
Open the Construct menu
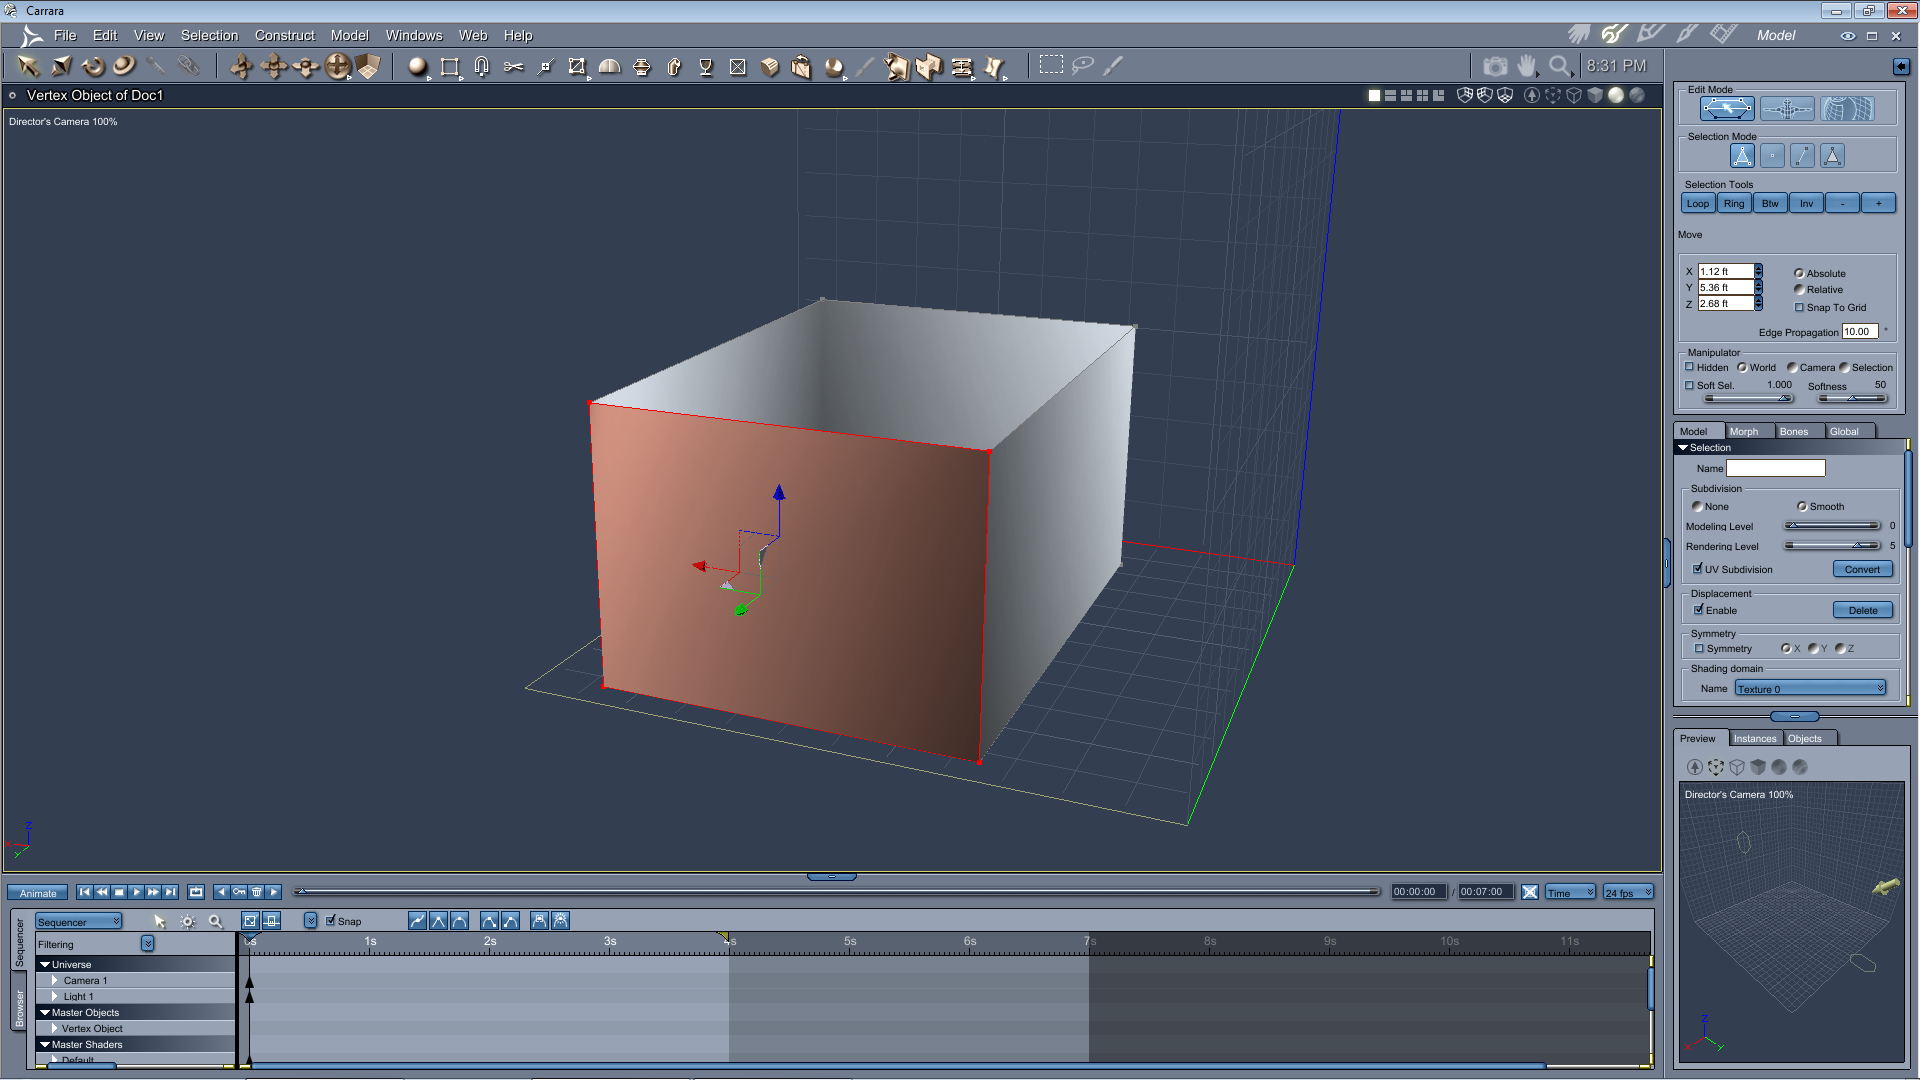[x=284, y=35]
